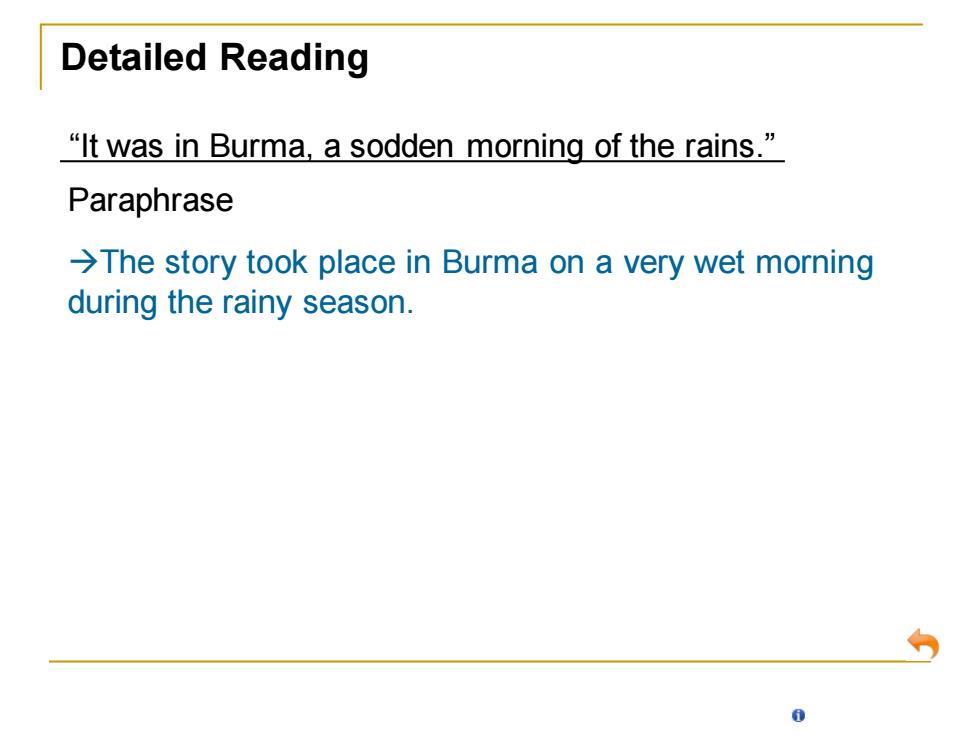This screenshot has height=735, width=980.
Task: Click the word 'season.' in paraphrase
Action: 358,302
